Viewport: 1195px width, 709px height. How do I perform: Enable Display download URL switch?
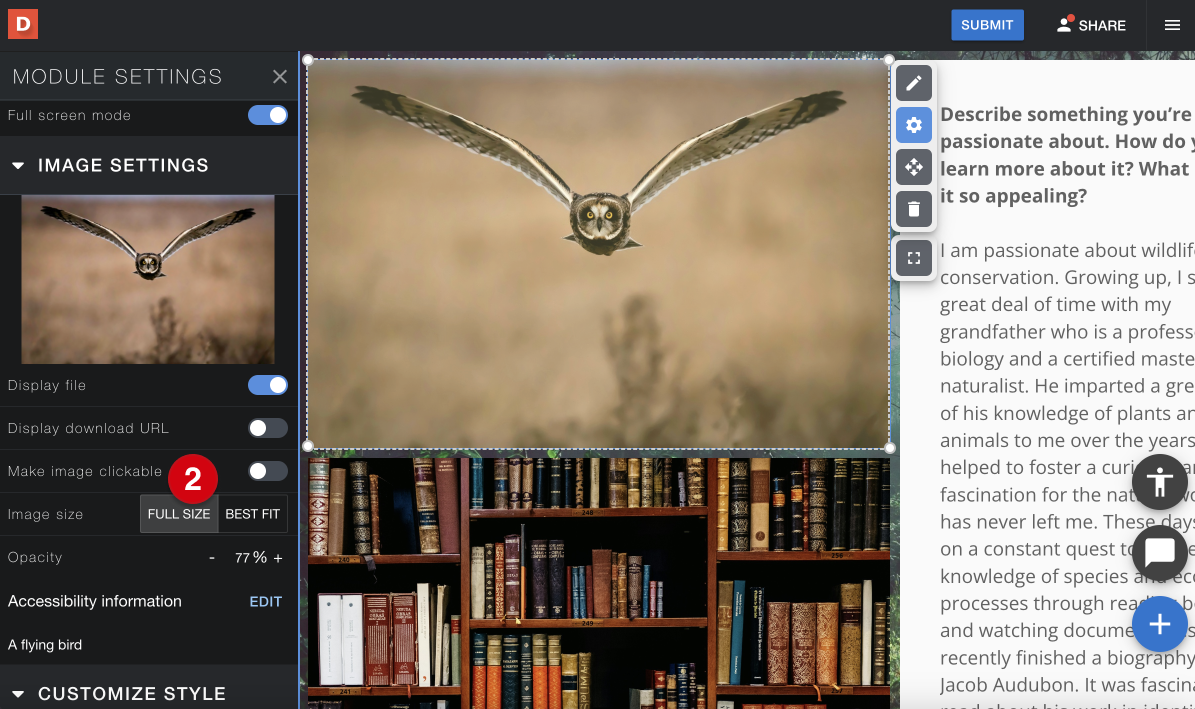coord(268,428)
